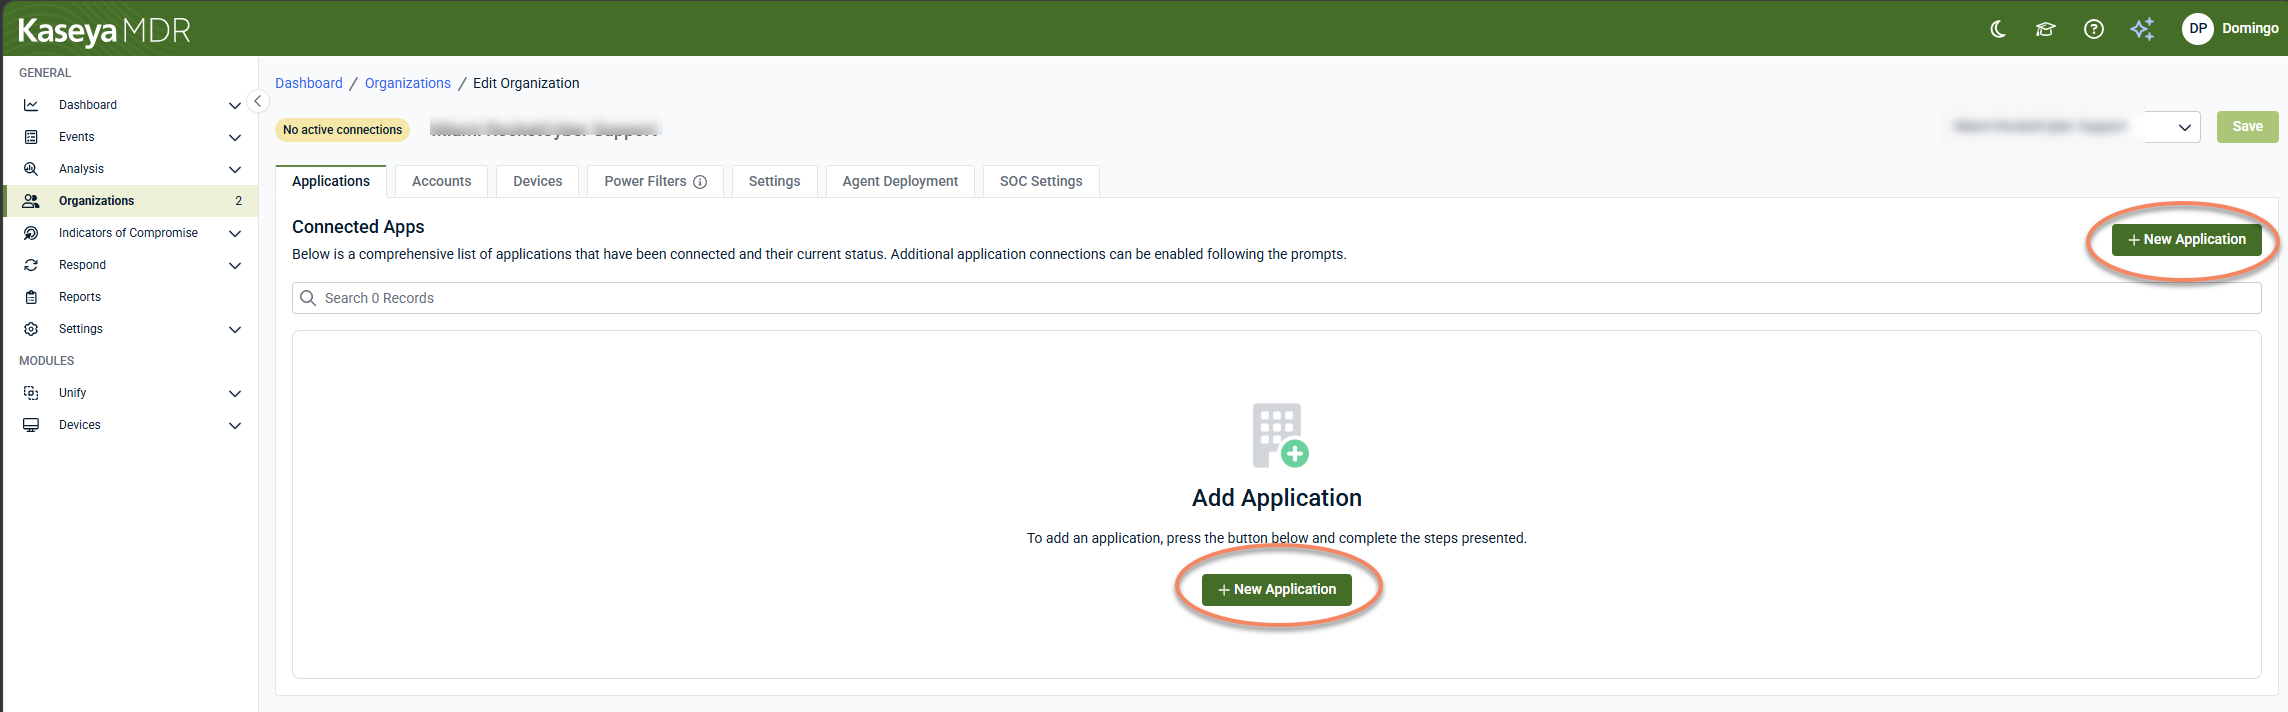The image size is (2288, 712).
Task: Collapse the sidebar with the arrow toggle
Action: tap(257, 101)
